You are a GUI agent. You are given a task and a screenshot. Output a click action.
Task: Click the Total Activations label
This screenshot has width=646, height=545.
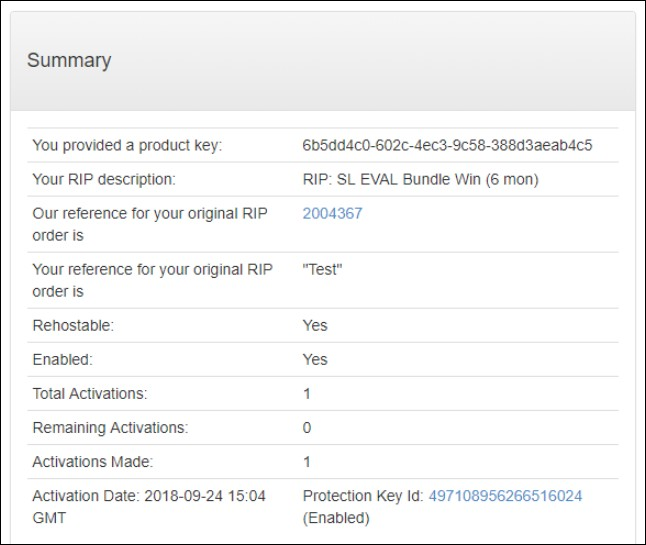[x=89, y=393]
